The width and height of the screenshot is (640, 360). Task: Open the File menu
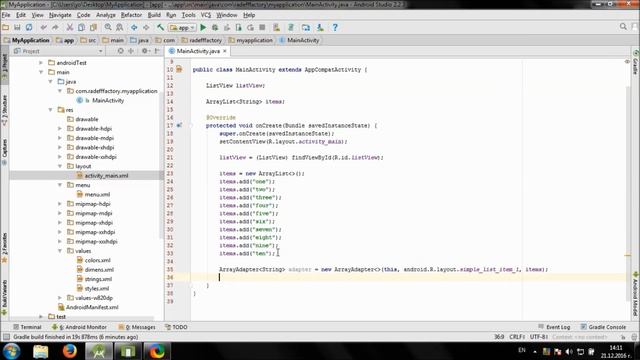tap(6, 15)
